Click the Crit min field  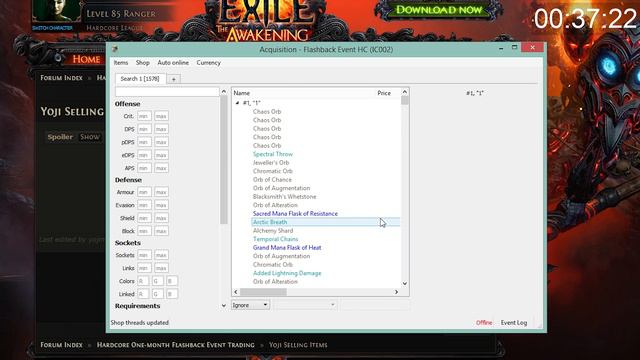pyautogui.click(x=144, y=116)
